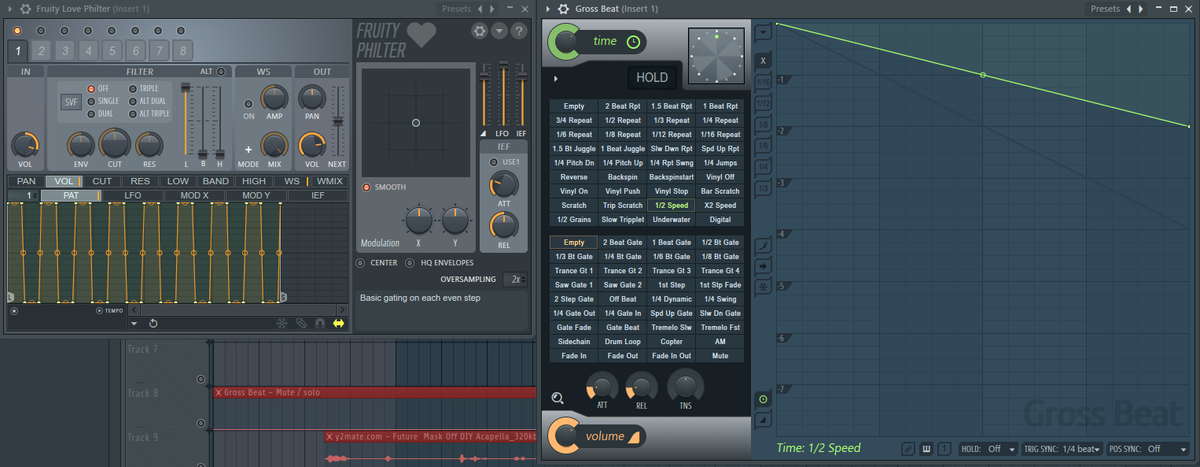Click the SVF filter type button
Viewport: 1200px width, 467px height.
click(71, 102)
